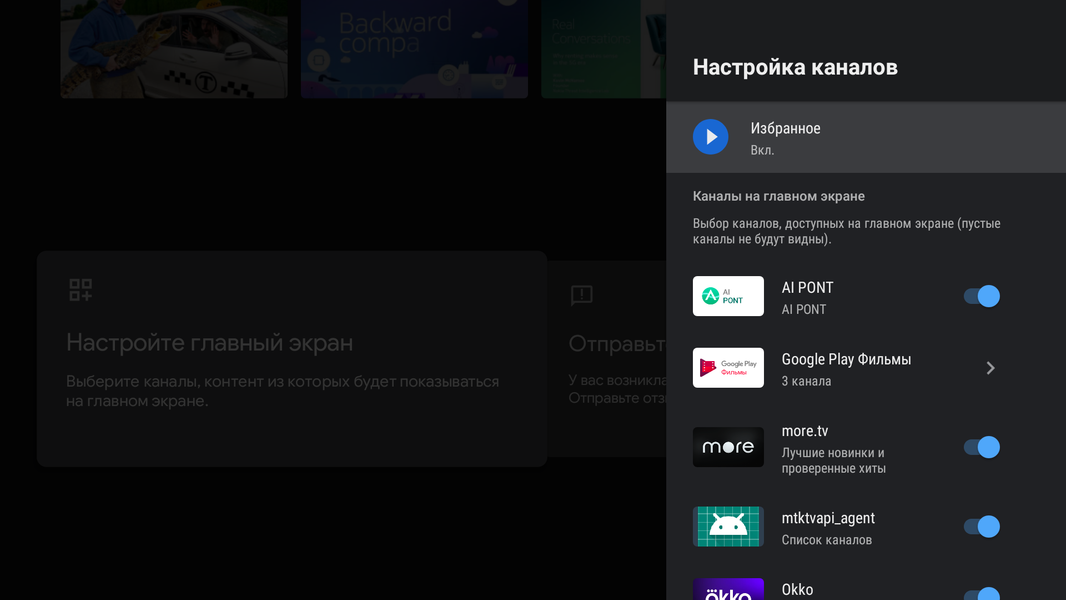
Task: Open the Backward compa video thumbnail
Action: click(414, 49)
